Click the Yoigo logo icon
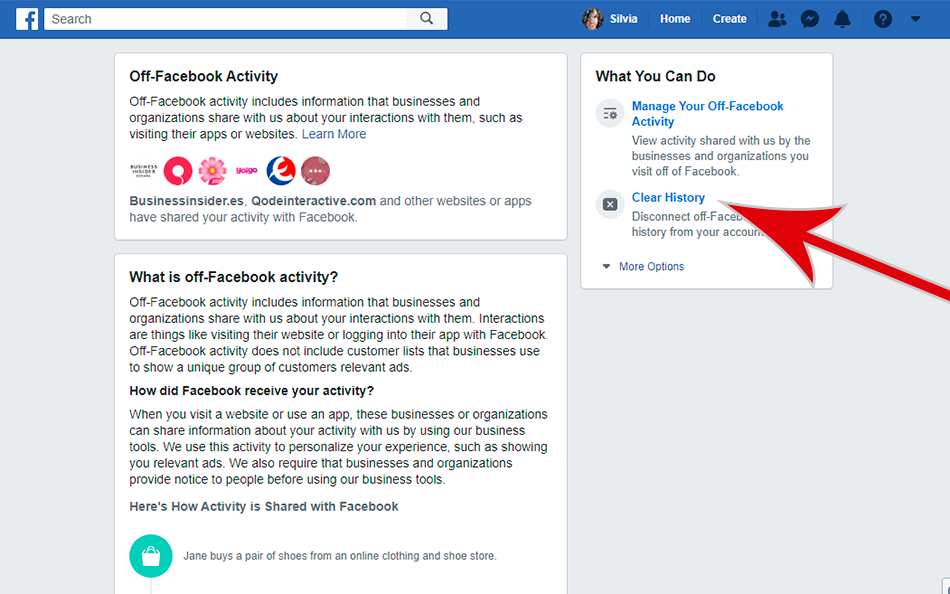 click(x=247, y=170)
